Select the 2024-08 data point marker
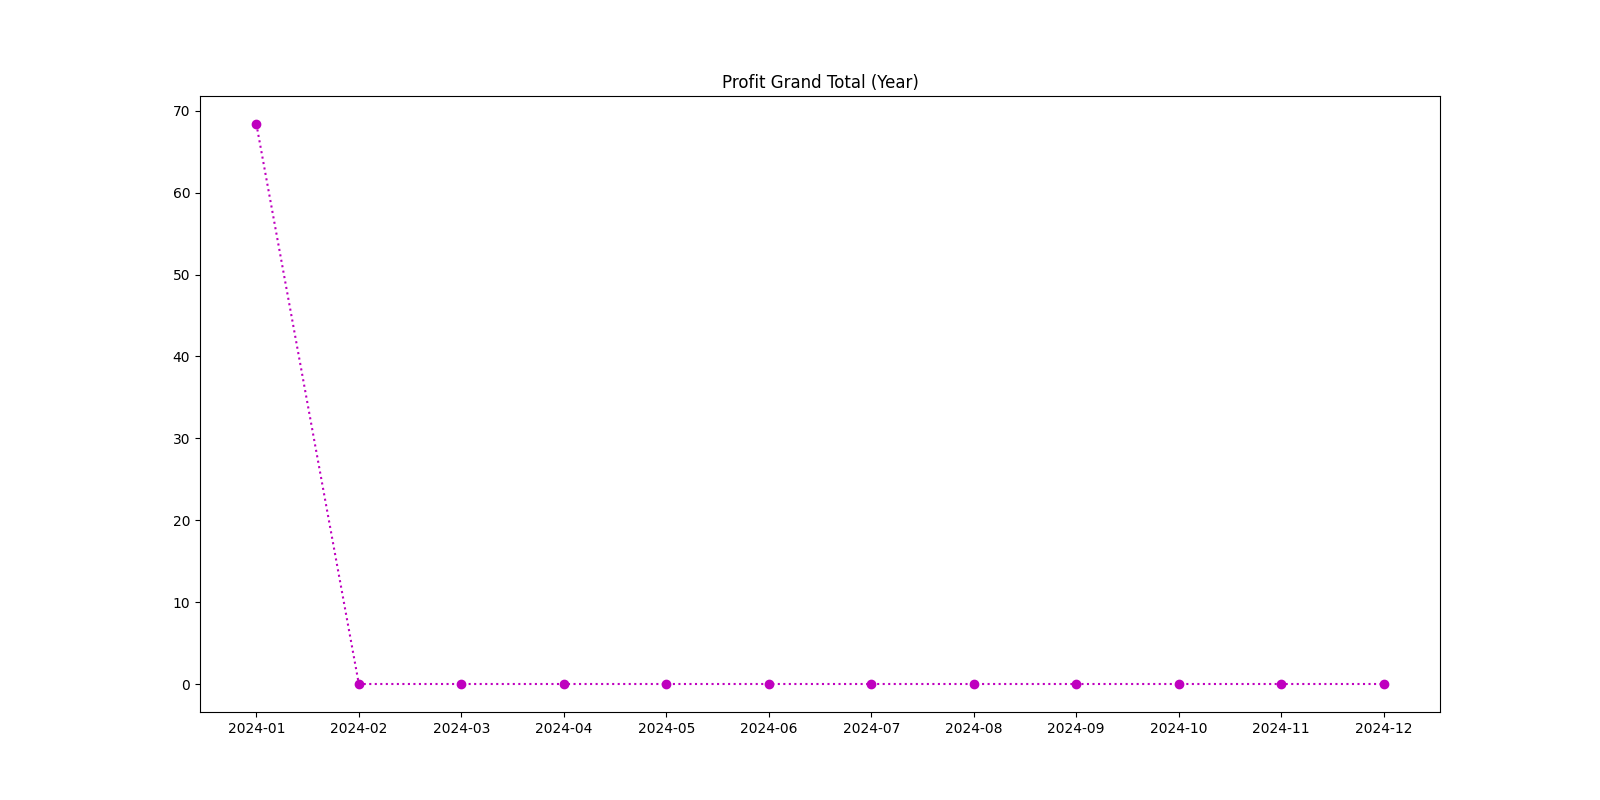Image resolution: width=1600 pixels, height=800 pixels. (x=974, y=684)
